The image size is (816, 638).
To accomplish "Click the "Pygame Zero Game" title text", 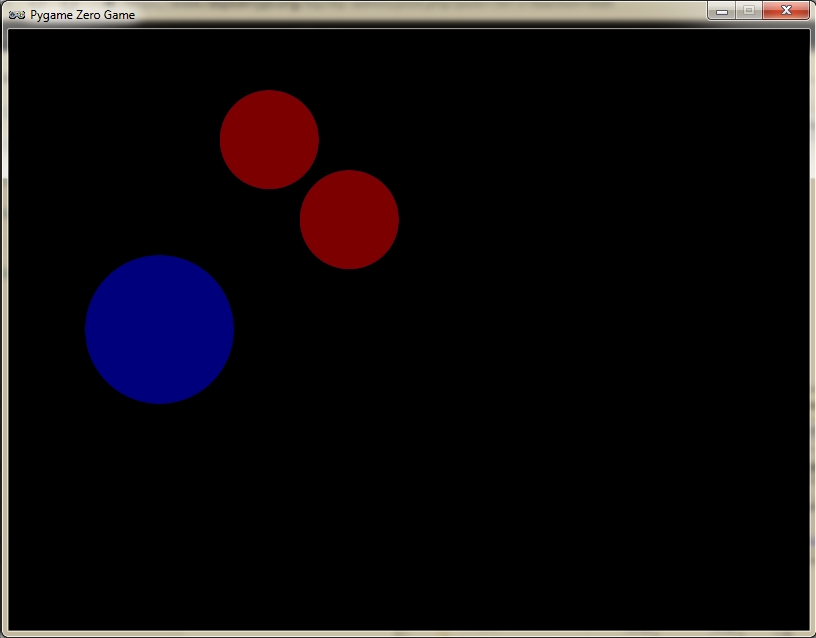I will pos(82,15).
